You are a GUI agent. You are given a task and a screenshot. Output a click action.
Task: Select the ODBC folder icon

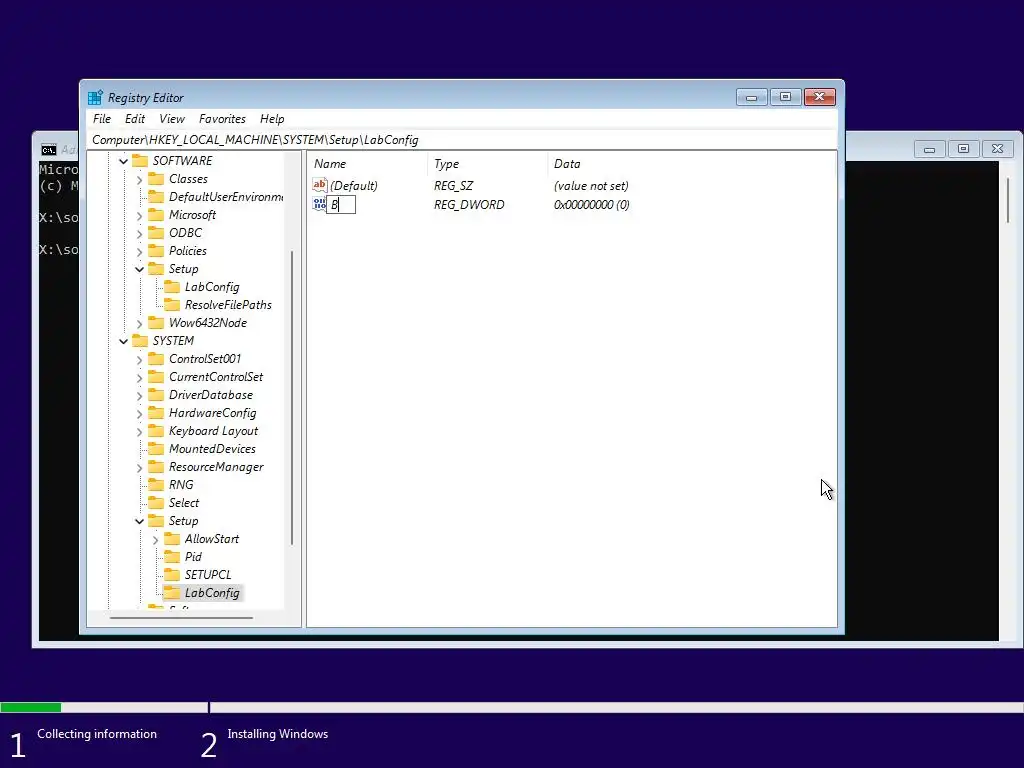(156, 232)
